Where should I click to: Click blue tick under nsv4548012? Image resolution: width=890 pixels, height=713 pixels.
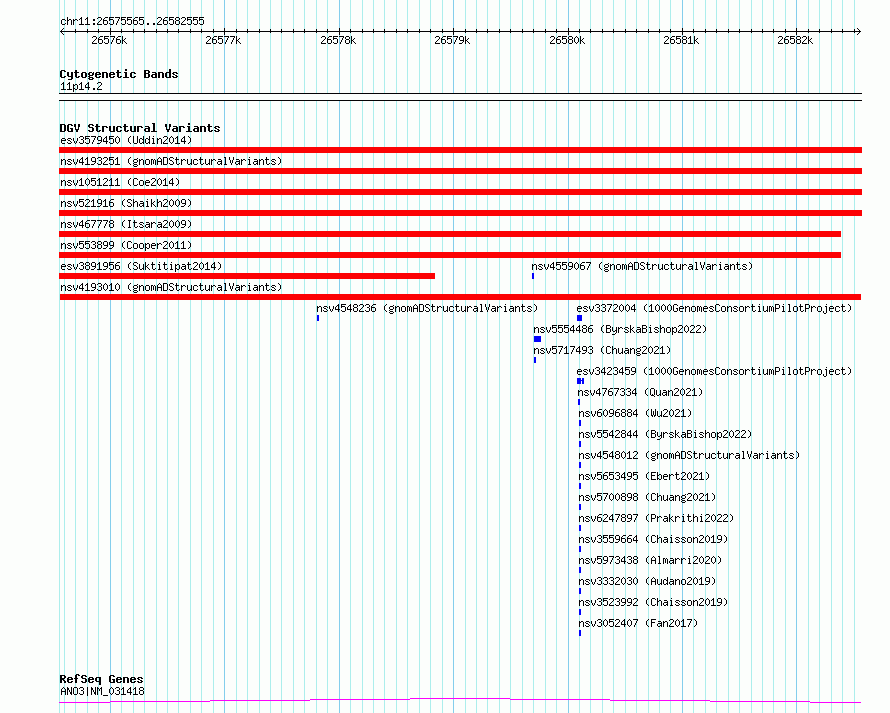(580, 465)
